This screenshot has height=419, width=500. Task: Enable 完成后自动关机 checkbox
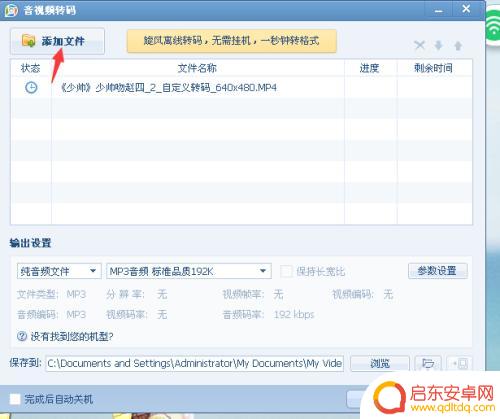[15, 399]
